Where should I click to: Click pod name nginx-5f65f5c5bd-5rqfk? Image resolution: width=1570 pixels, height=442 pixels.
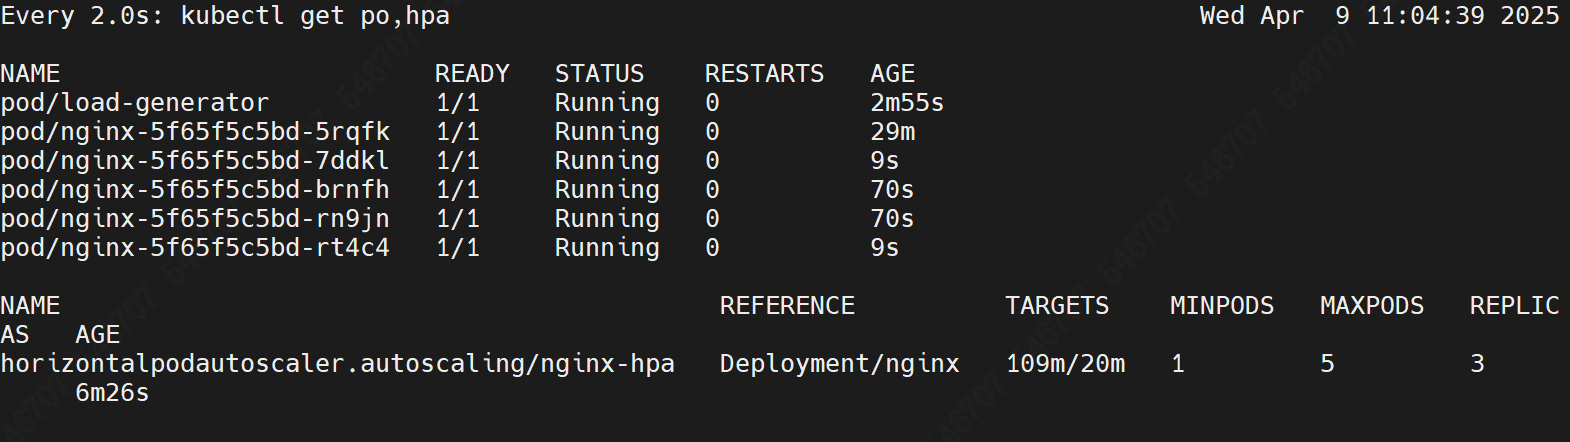click(x=195, y=132)
